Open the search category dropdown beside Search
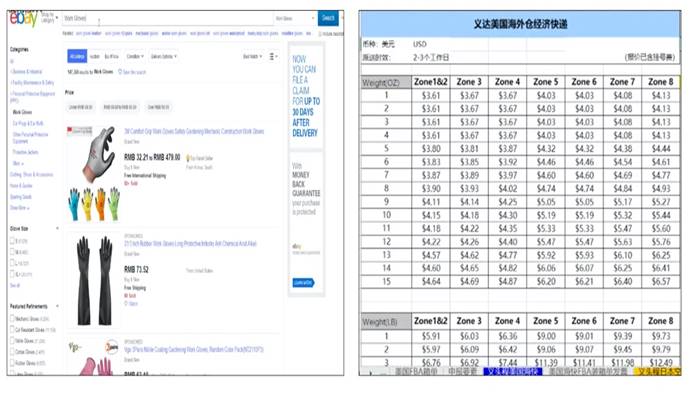 point(295,18)
